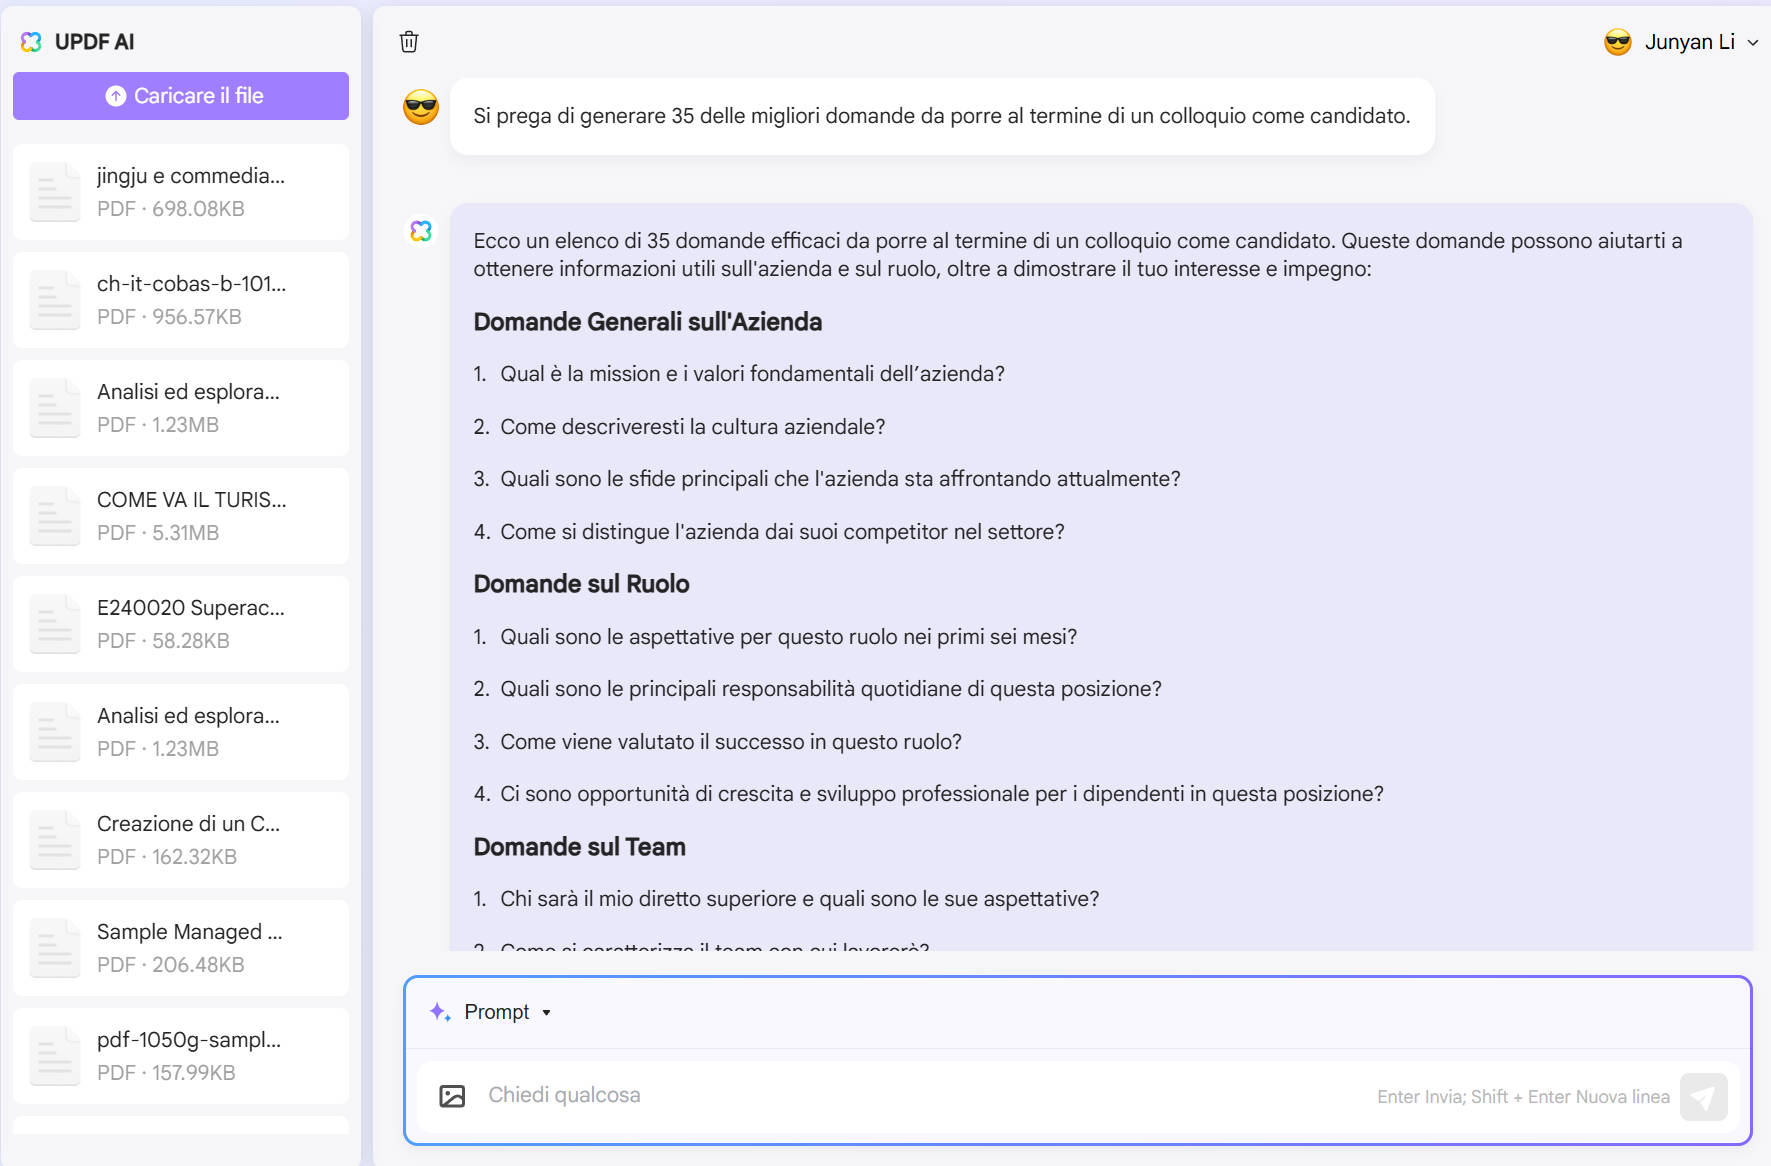
Task: Click file icon of E240020 Superac PDF
Action: pyautogui.click(x=55, y=624)
